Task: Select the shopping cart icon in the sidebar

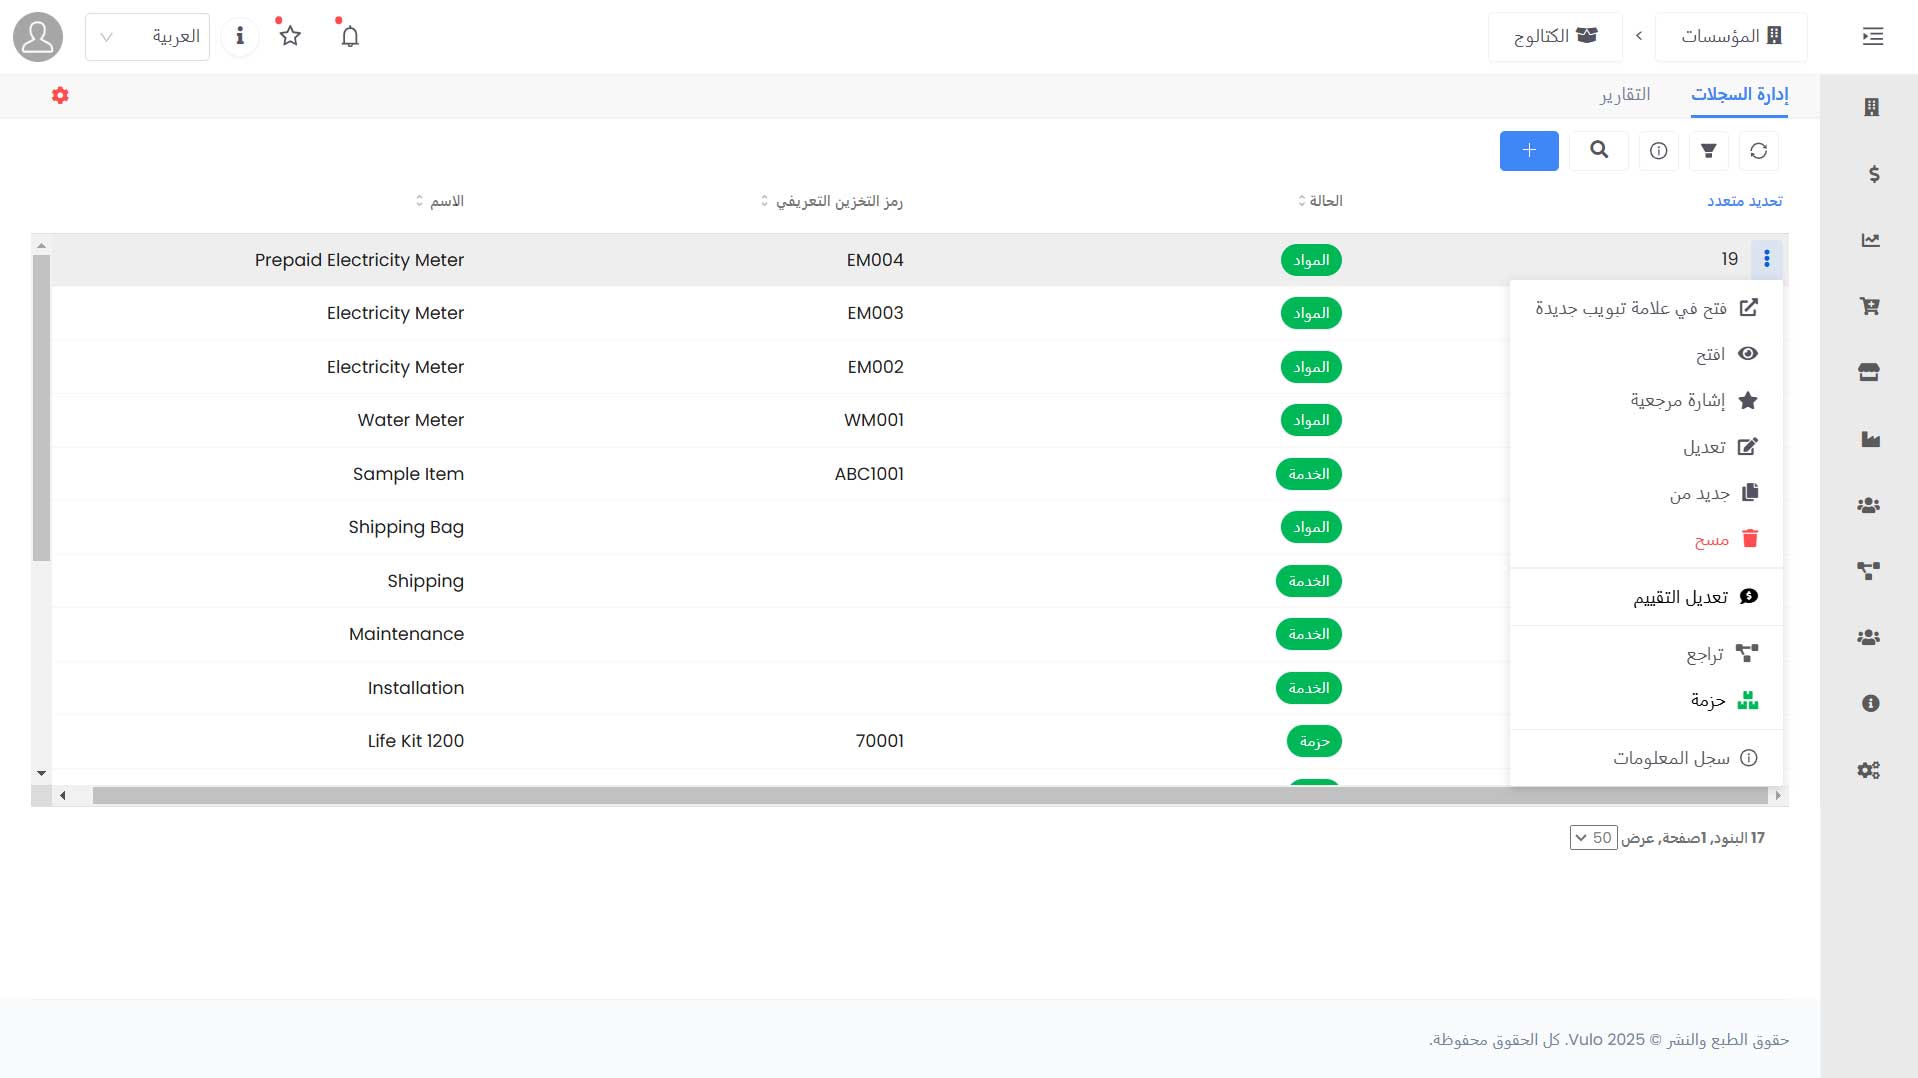Action: (1870, 306)
